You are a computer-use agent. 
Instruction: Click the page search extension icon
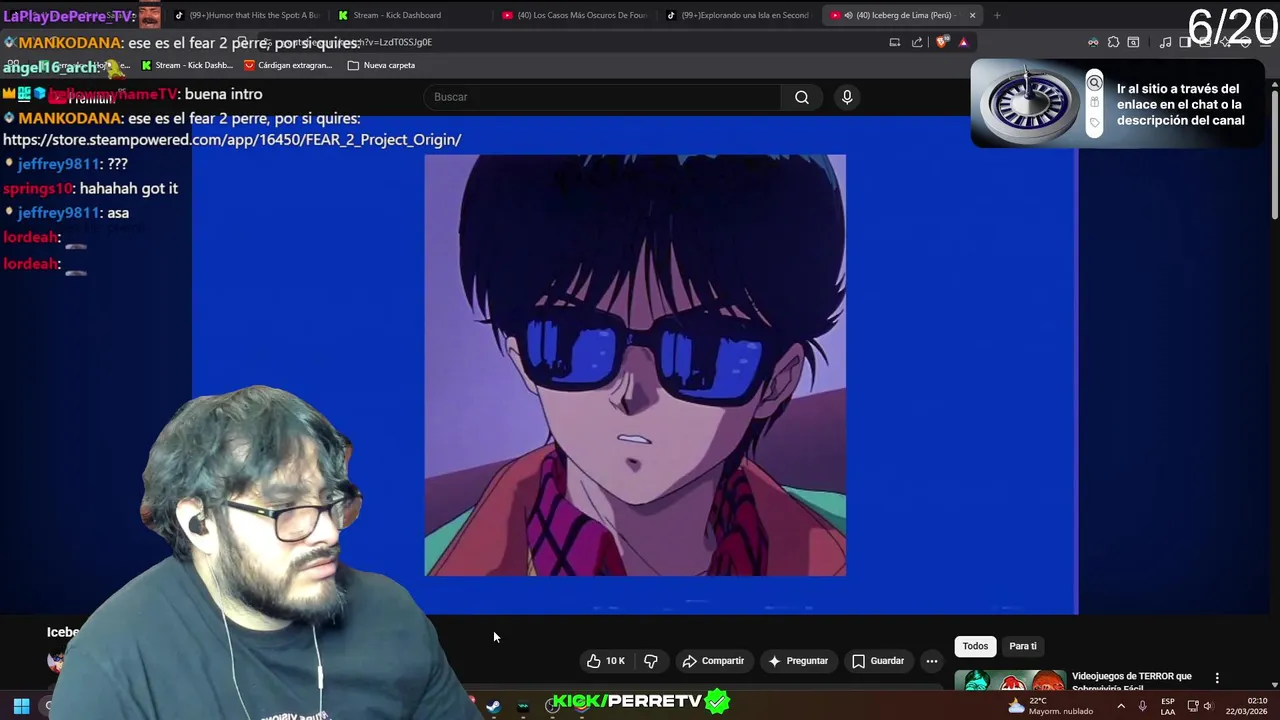(x=1133, y=42)
